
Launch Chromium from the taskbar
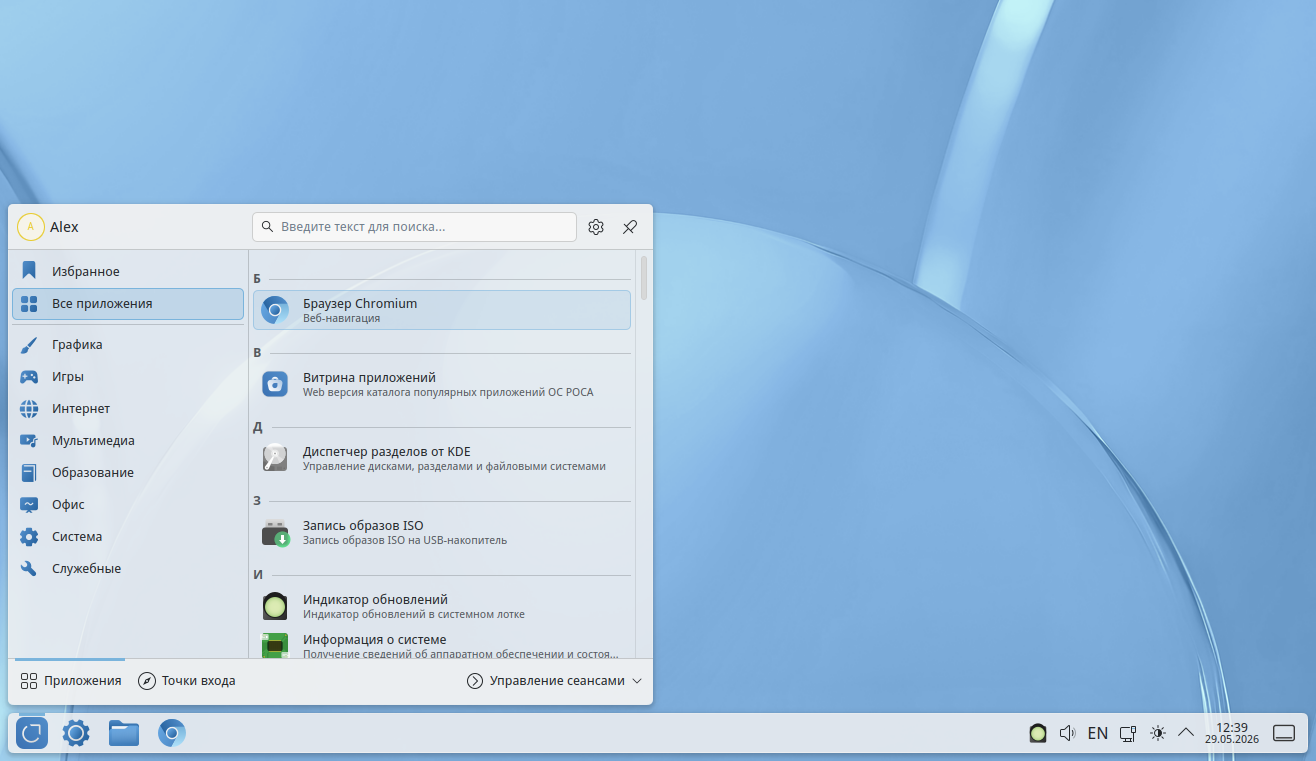coord(172,733)
